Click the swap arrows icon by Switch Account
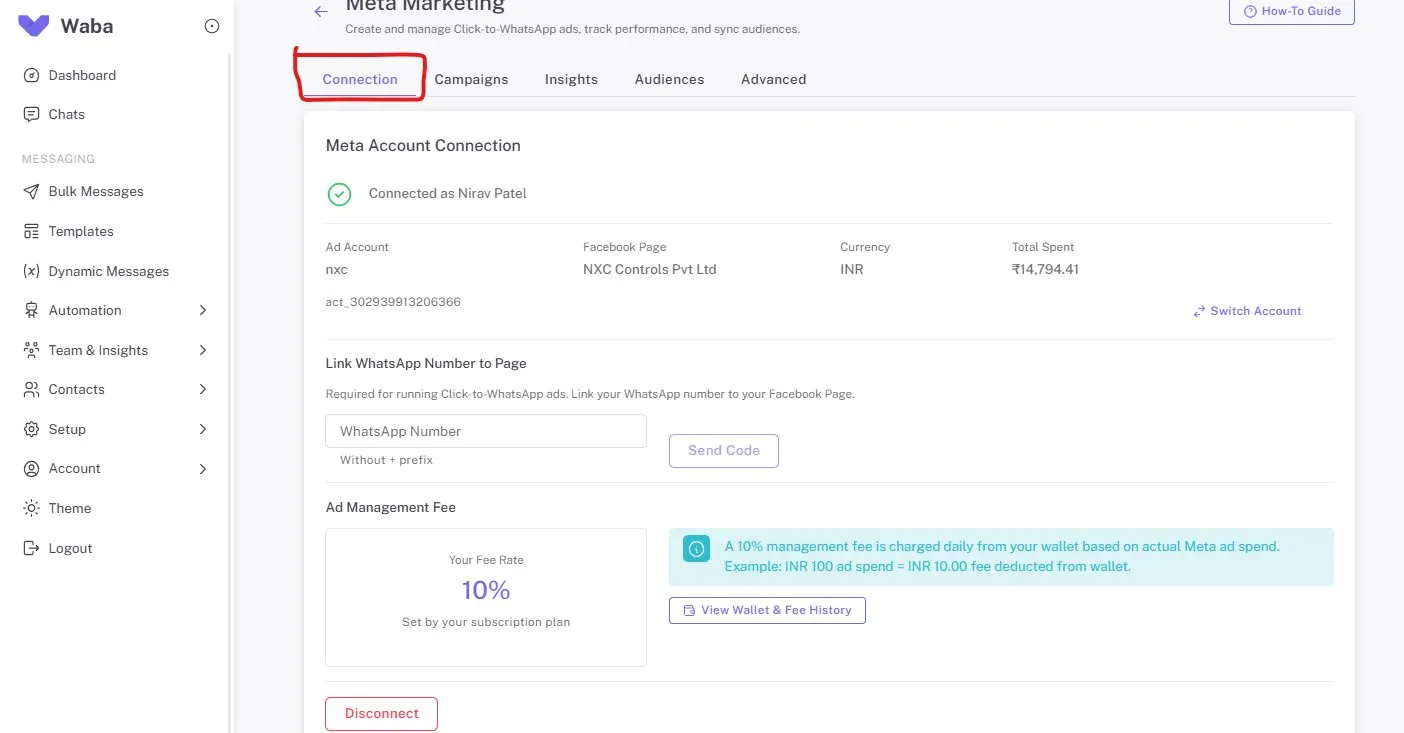Viewport: 1404px width, 733px height. click(x=1199, y=312)
